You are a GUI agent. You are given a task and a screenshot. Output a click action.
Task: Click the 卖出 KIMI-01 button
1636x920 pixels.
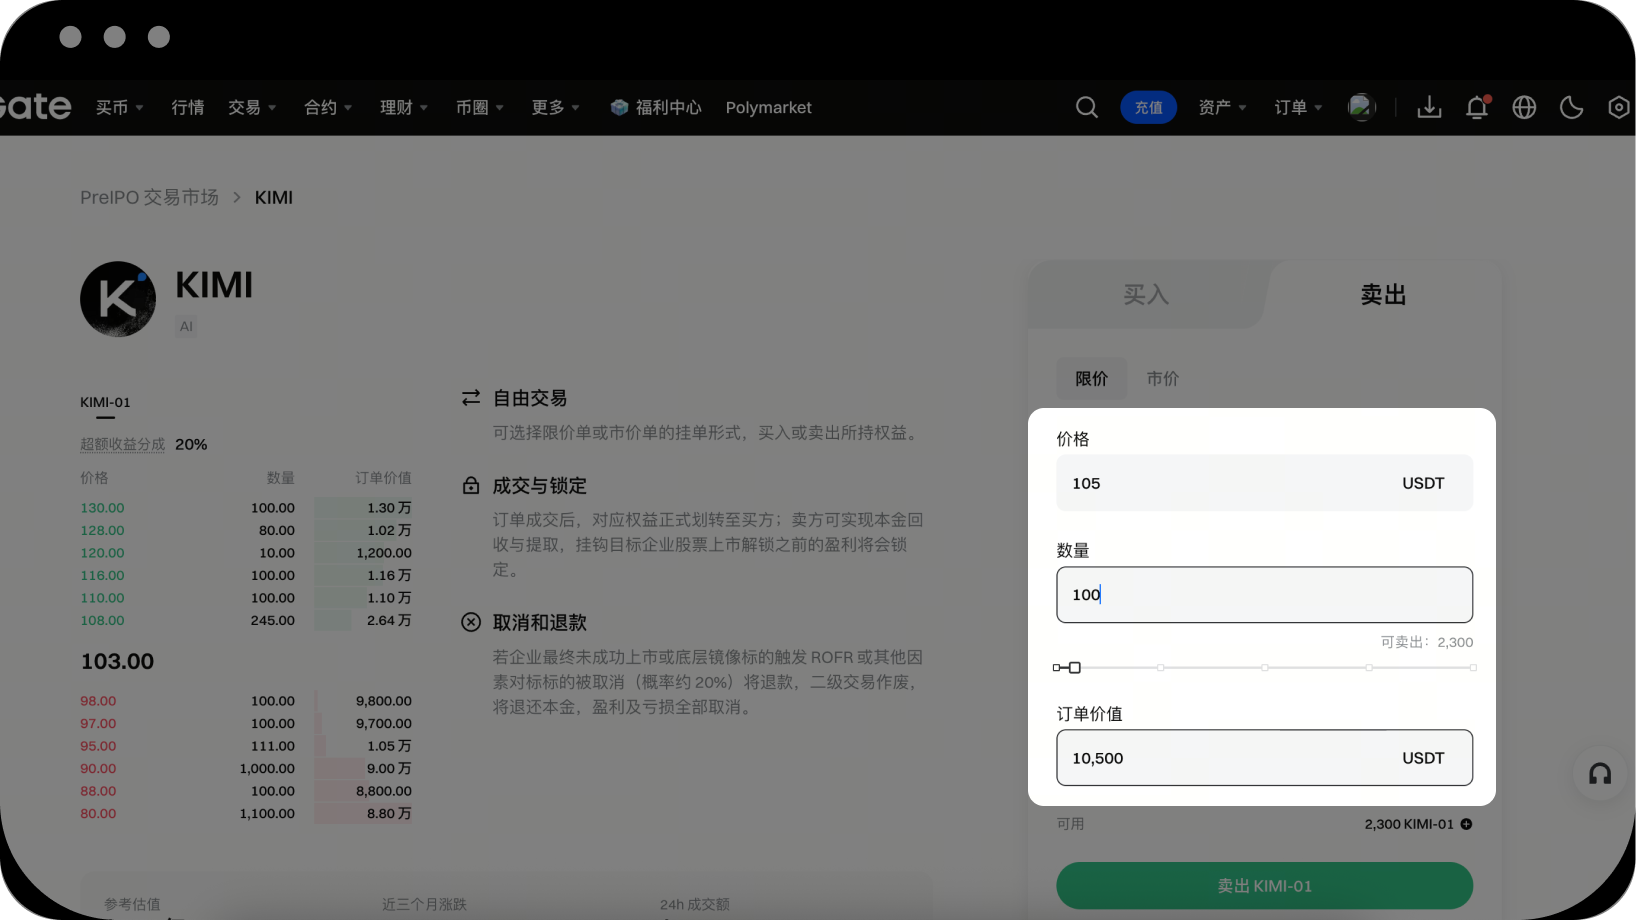point(1264,886)
